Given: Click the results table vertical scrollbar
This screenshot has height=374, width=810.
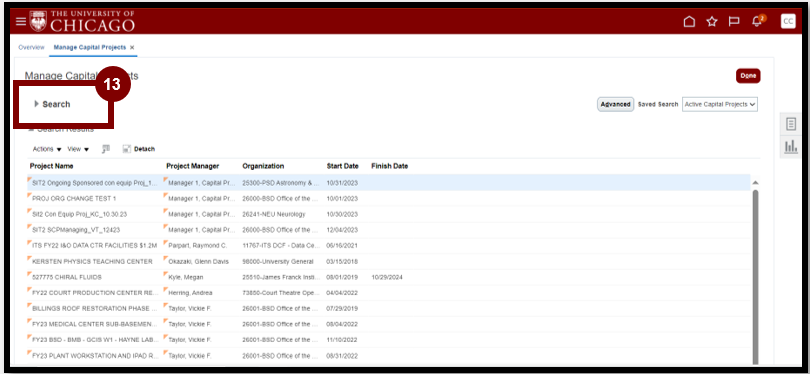Looking at the screenshot, I should pos(755,276).
